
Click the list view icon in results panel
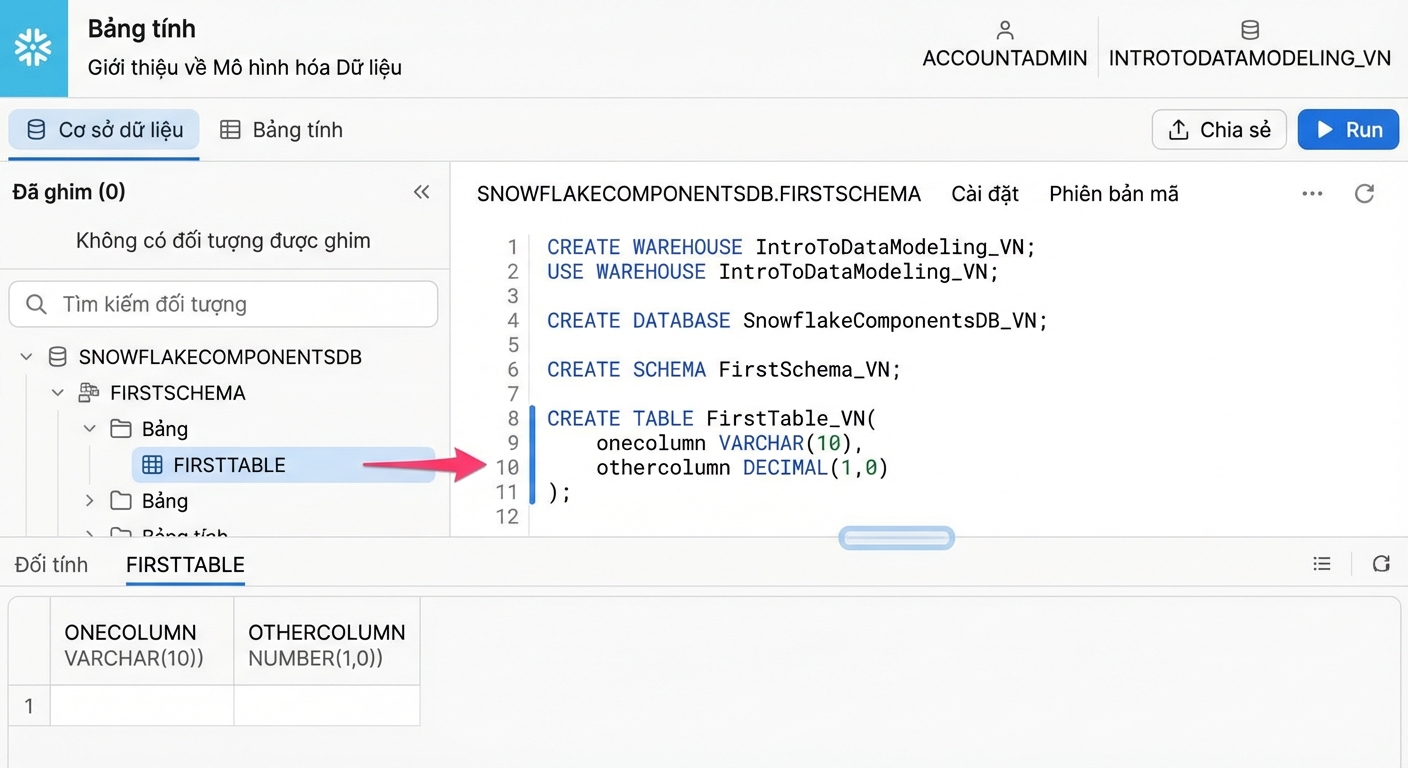[x=1322, y=564]
